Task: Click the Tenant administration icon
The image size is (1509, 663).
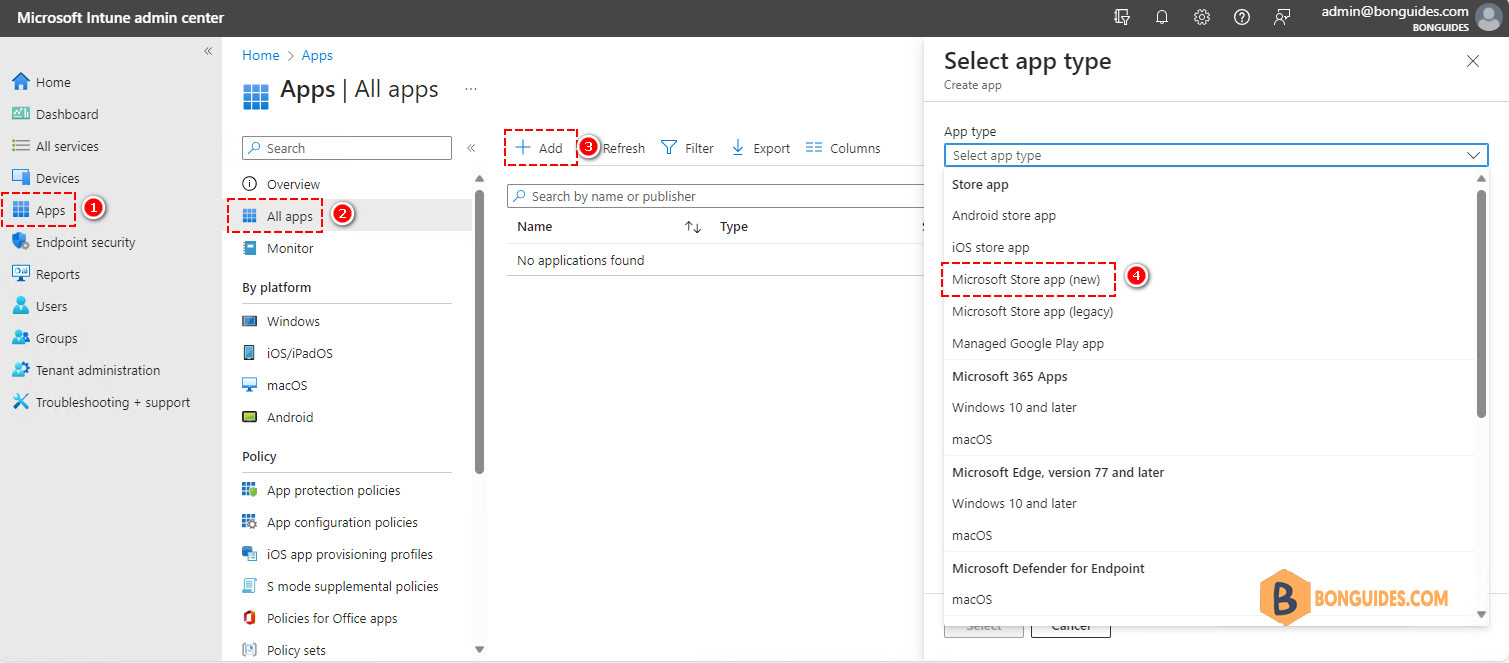Action: point(20,370)
